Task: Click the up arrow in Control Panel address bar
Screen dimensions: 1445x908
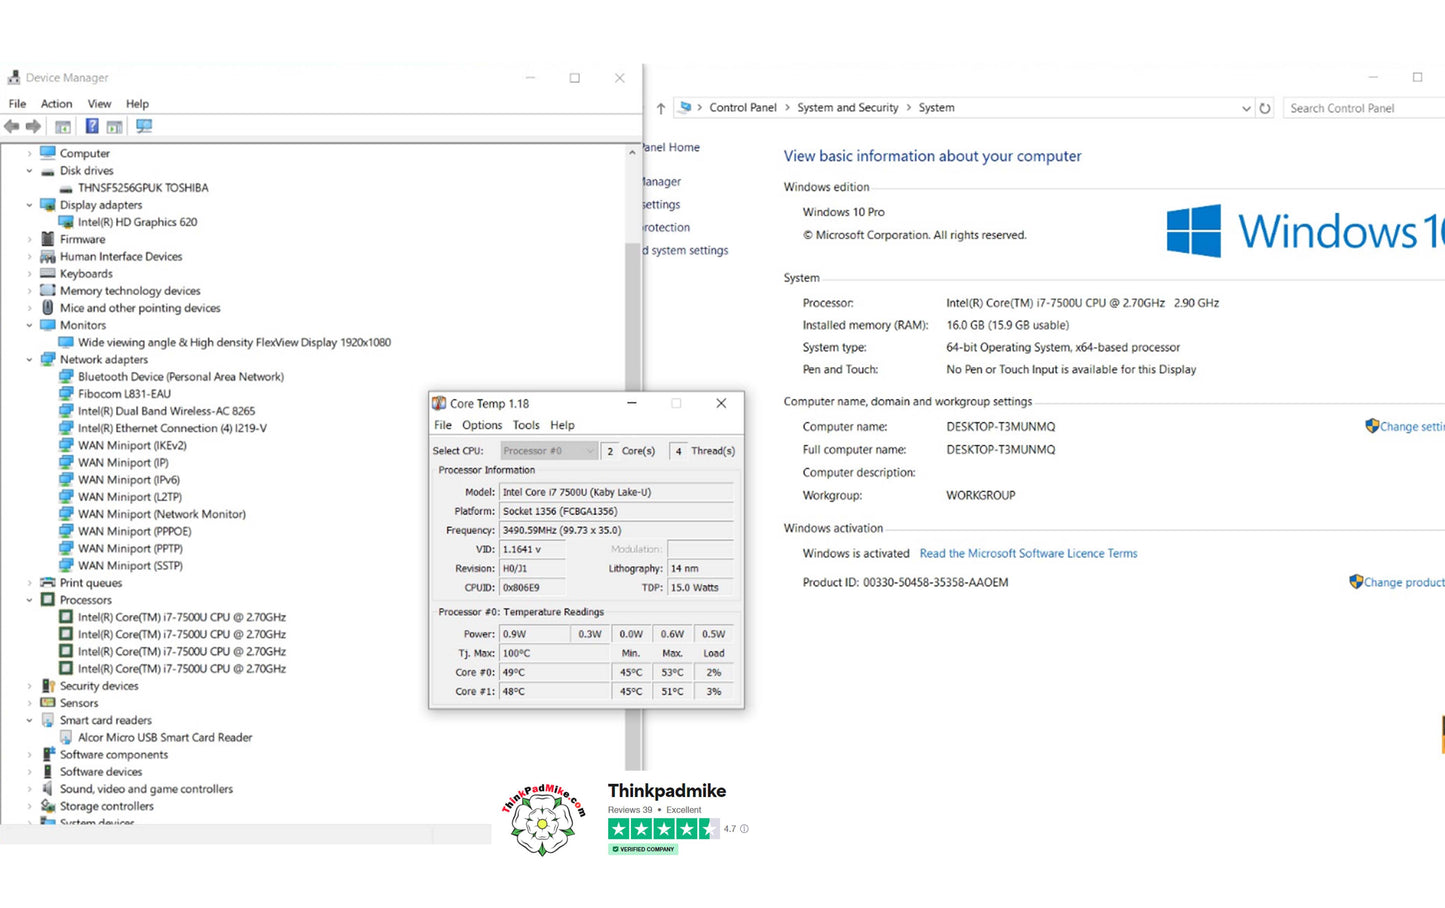Action: tap(661, 108)
